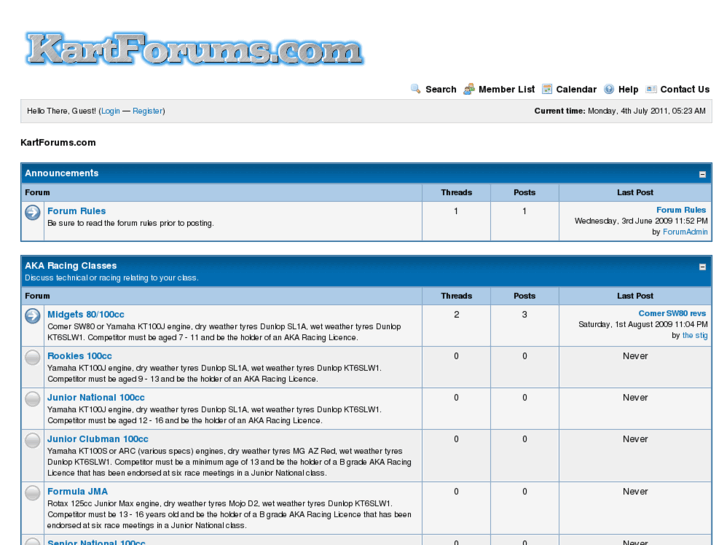Viewport: 727px width, 545px height.
Task: Click the Announcements category title
Action: coord(62,173)
